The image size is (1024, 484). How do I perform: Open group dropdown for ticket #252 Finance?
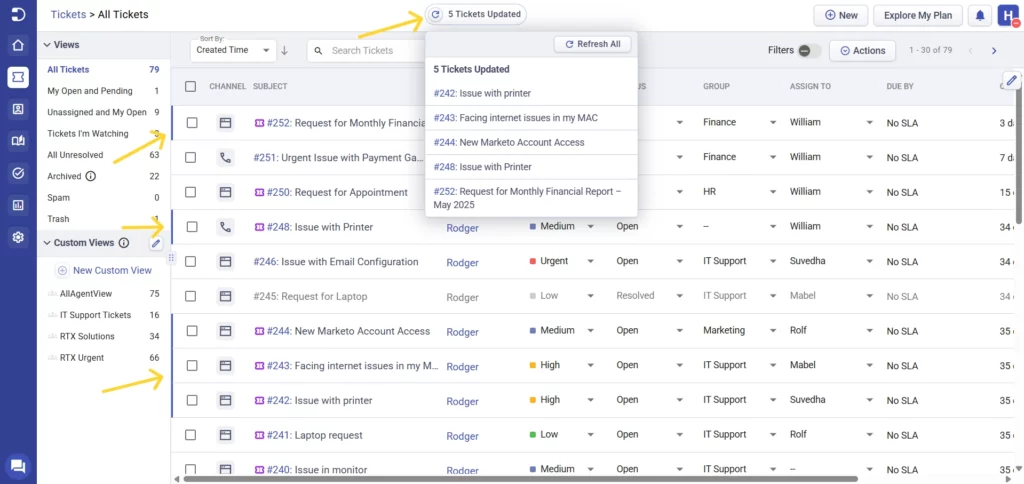[773, 123]
